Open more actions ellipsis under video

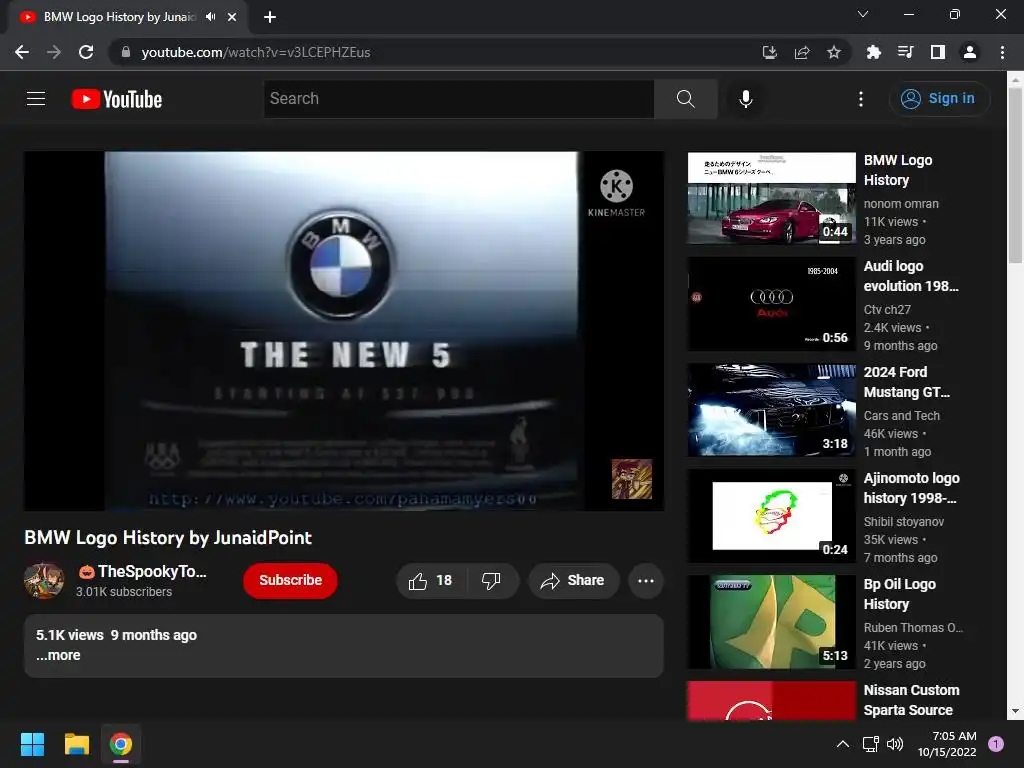pos(646,581)
